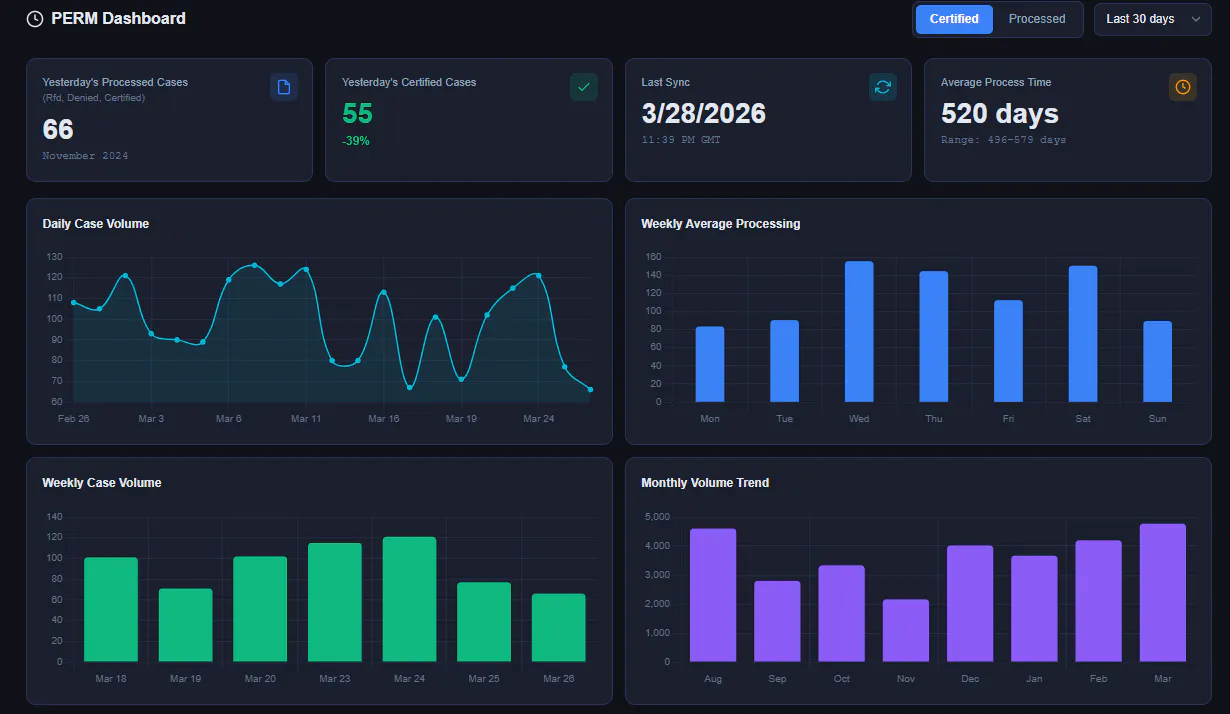Switch to the Processed view
Image resolution: width=1230 pixels, height=714 pixels.
click(x=1037, y=19)
